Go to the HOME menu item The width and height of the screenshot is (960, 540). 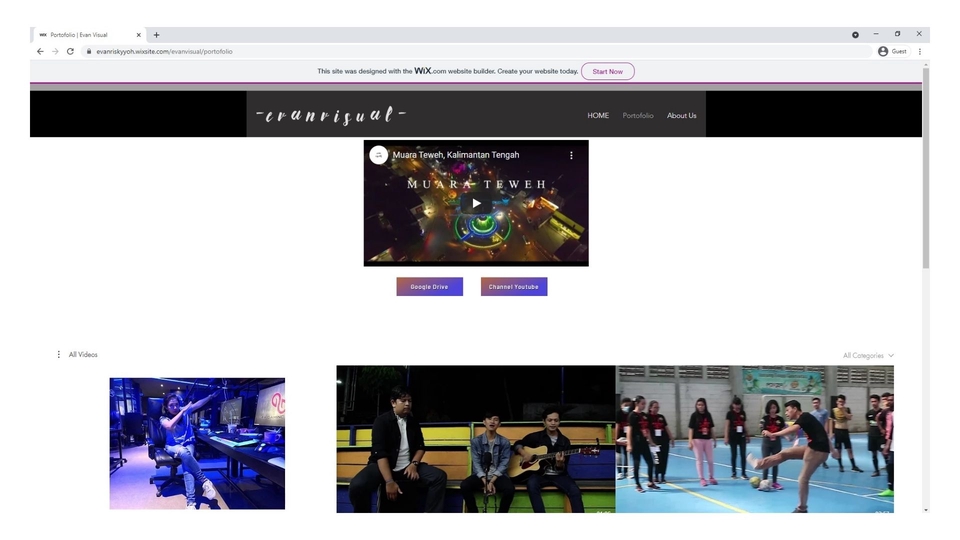[x=598, y=115]
